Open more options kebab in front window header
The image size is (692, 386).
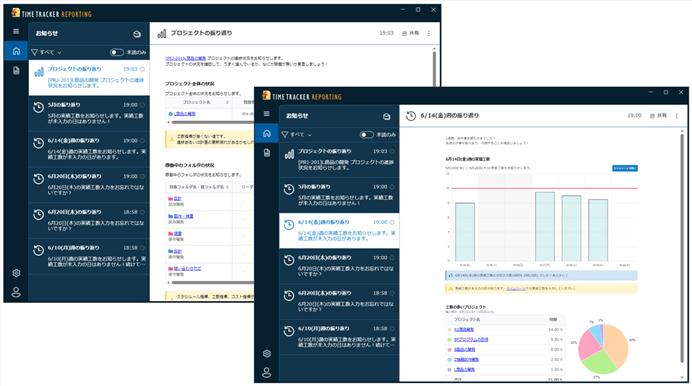click(x=677, y=116)
